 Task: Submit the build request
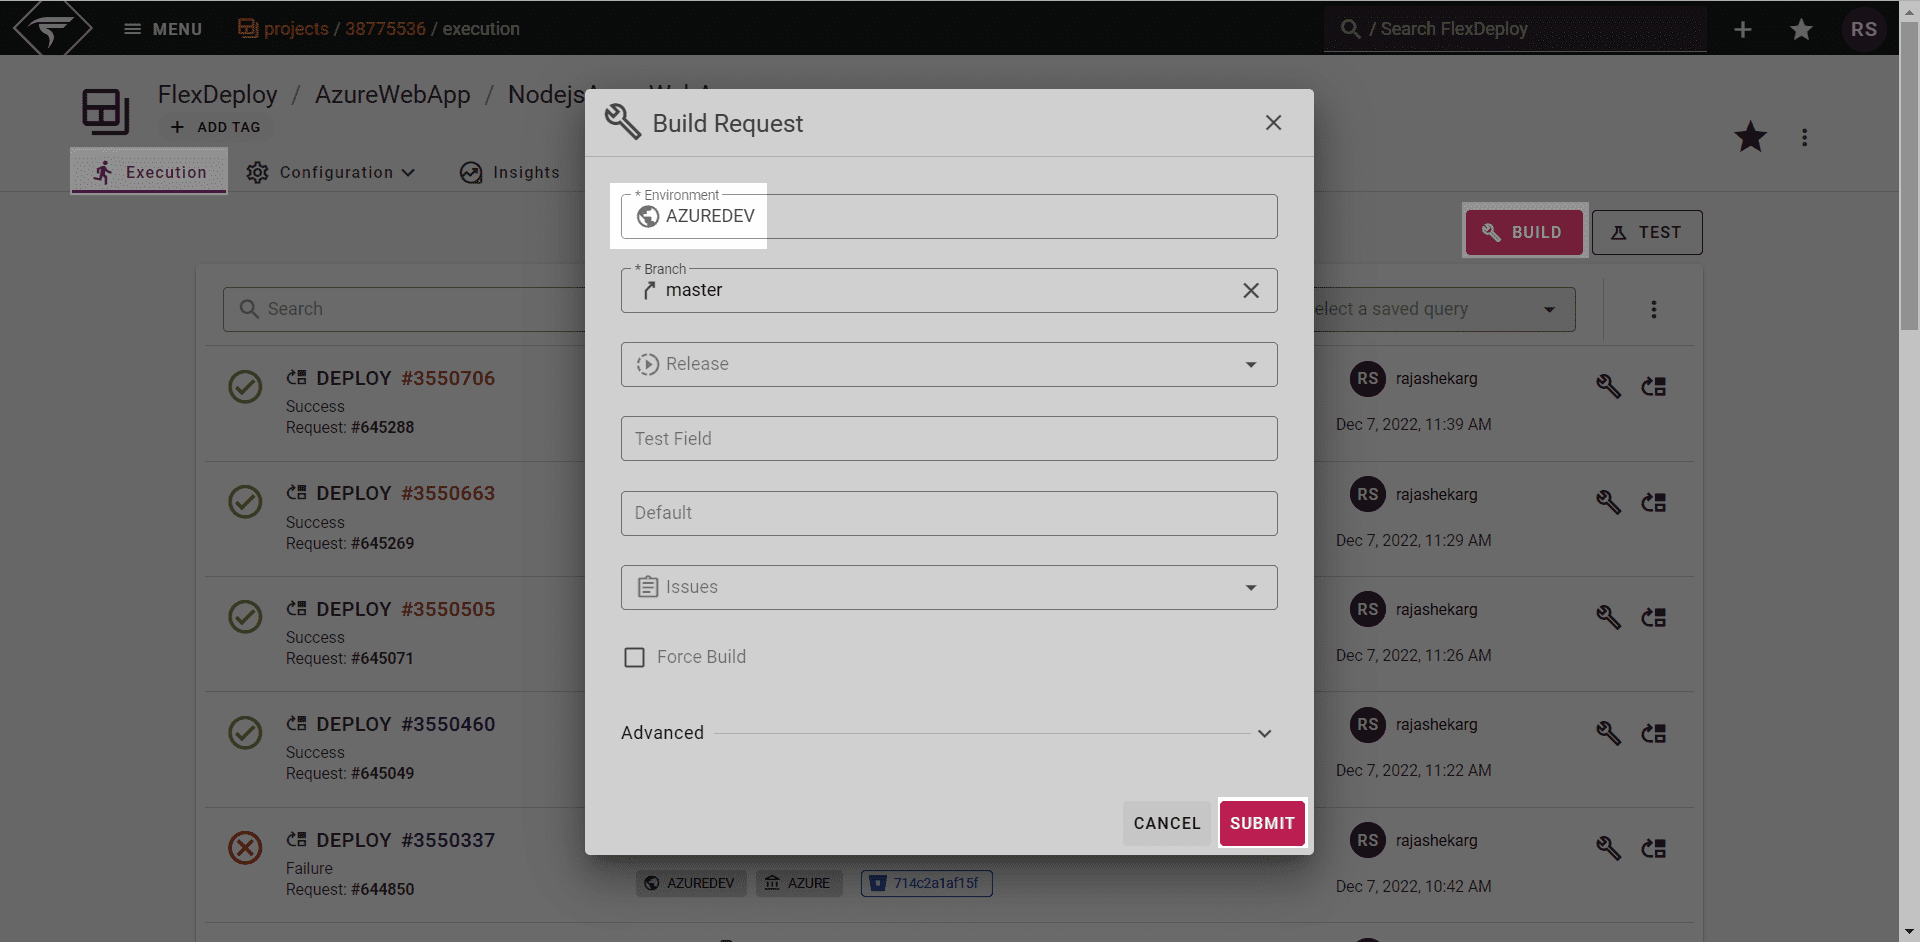(x=1262, y=823)
